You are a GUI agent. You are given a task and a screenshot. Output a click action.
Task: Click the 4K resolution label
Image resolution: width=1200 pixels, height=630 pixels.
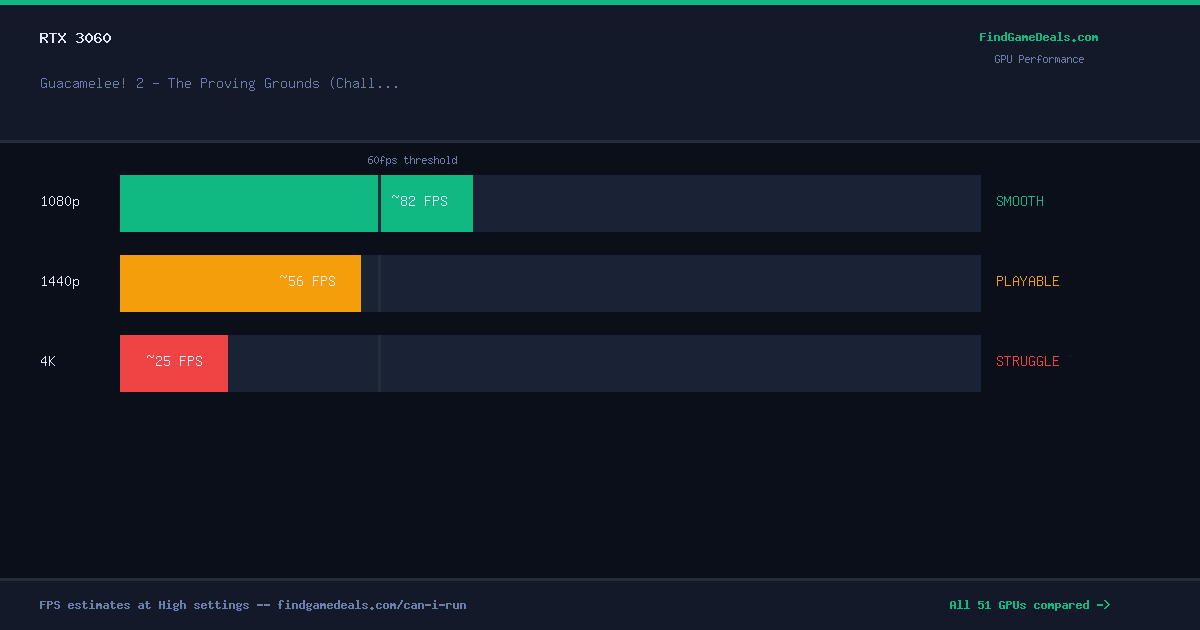tap(48, 361)
